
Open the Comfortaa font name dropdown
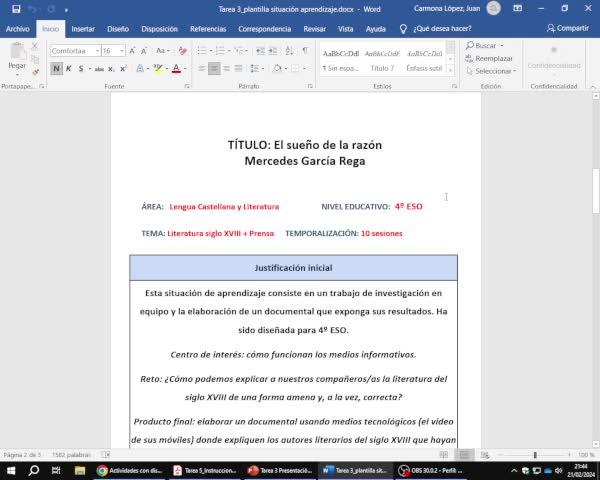click(x=97, y=50)
